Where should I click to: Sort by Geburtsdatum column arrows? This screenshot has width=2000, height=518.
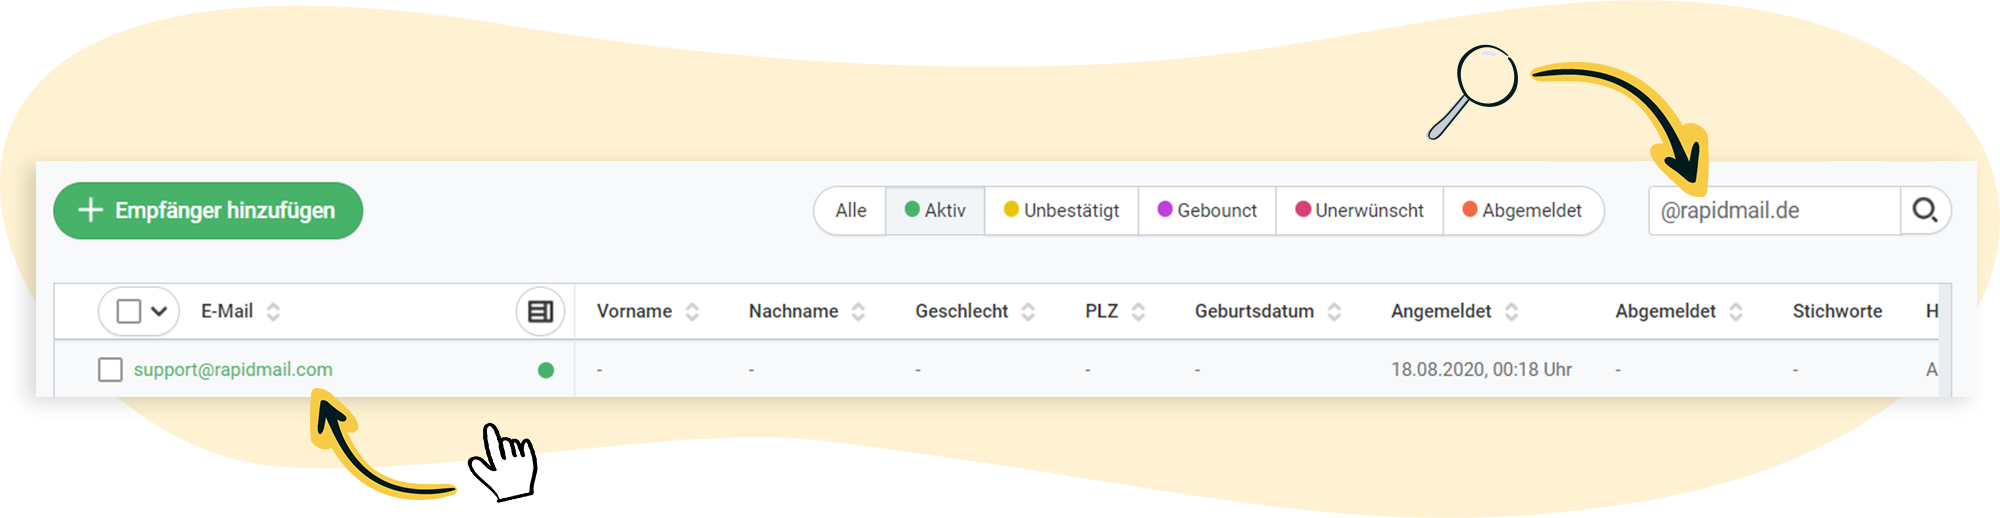[x=1334, y=312]
